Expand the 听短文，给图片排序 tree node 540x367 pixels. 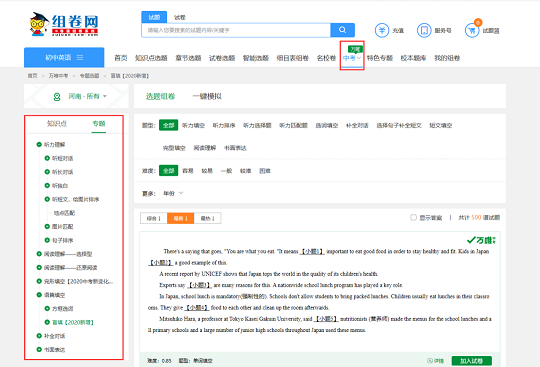[x=47, y=199]
